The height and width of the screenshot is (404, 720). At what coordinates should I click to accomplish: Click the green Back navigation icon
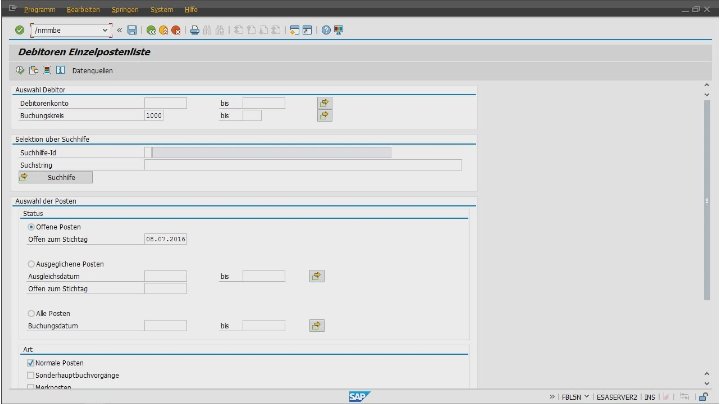pyautogui.click(x=151, y=30)
